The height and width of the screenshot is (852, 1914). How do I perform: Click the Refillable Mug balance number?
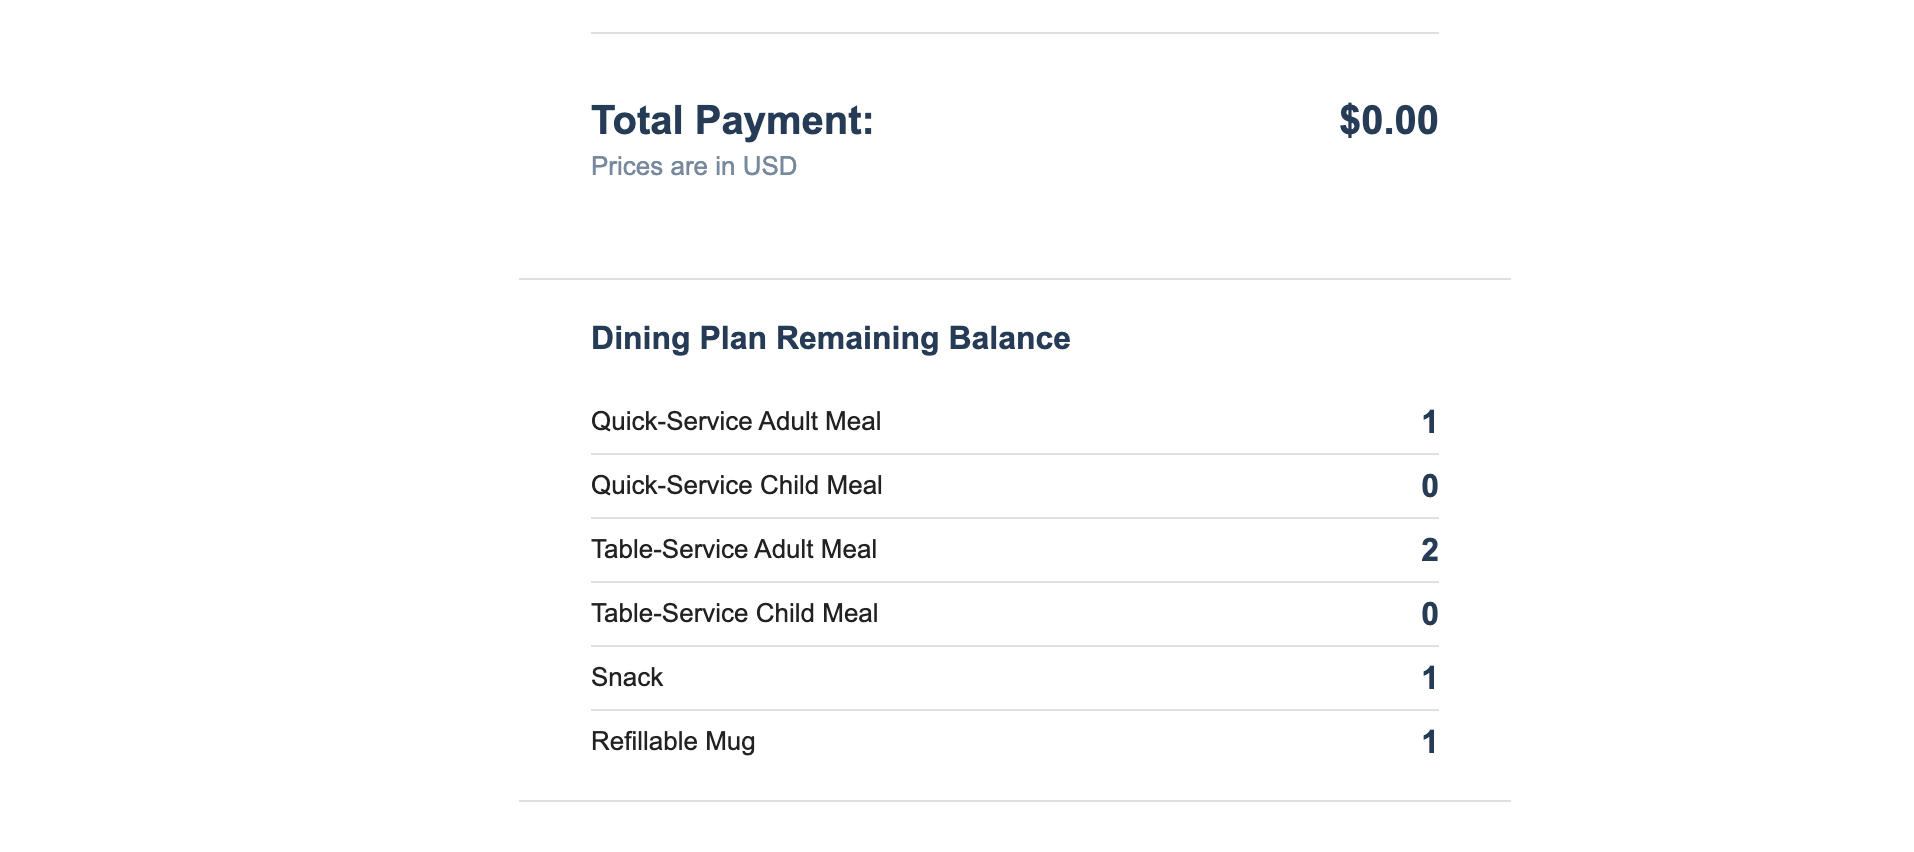tap(1429, 742)
